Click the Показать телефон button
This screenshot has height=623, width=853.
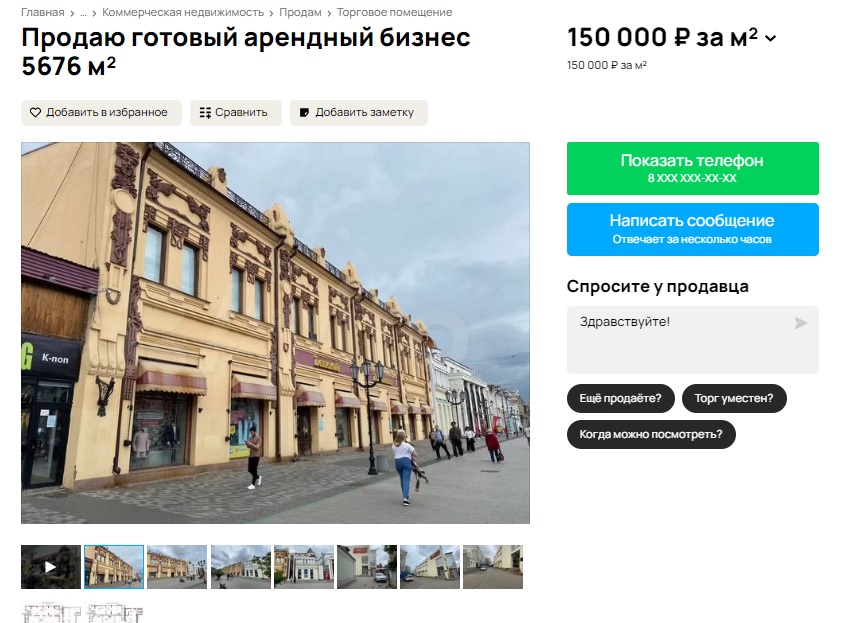(692, 168)
